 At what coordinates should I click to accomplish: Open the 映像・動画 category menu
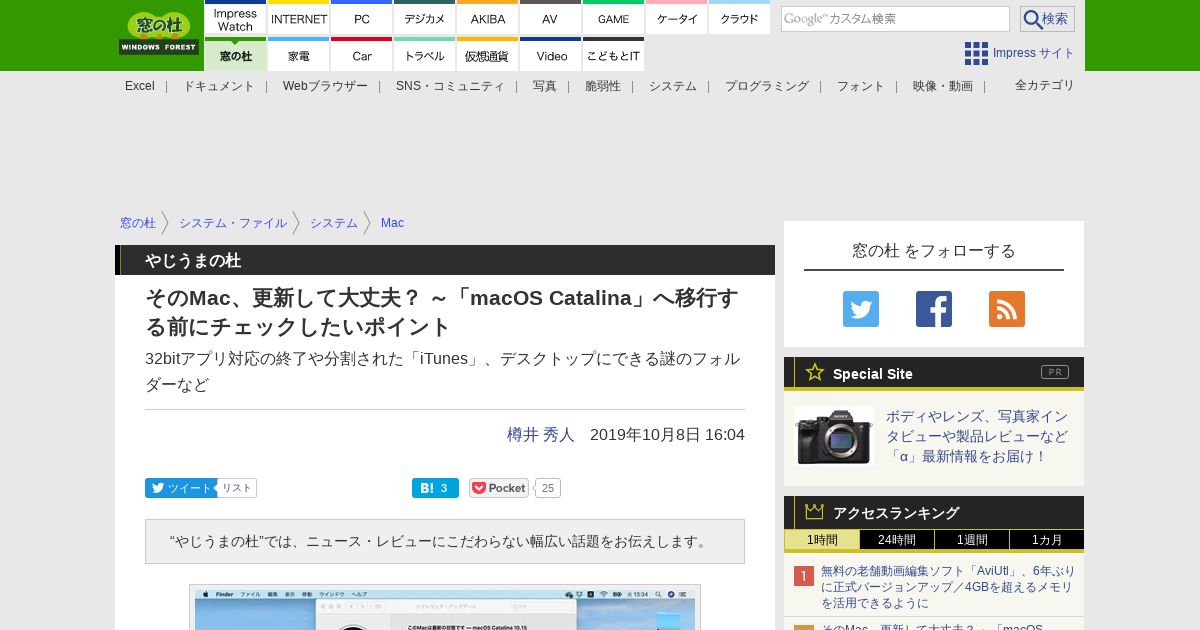[943, 86]
